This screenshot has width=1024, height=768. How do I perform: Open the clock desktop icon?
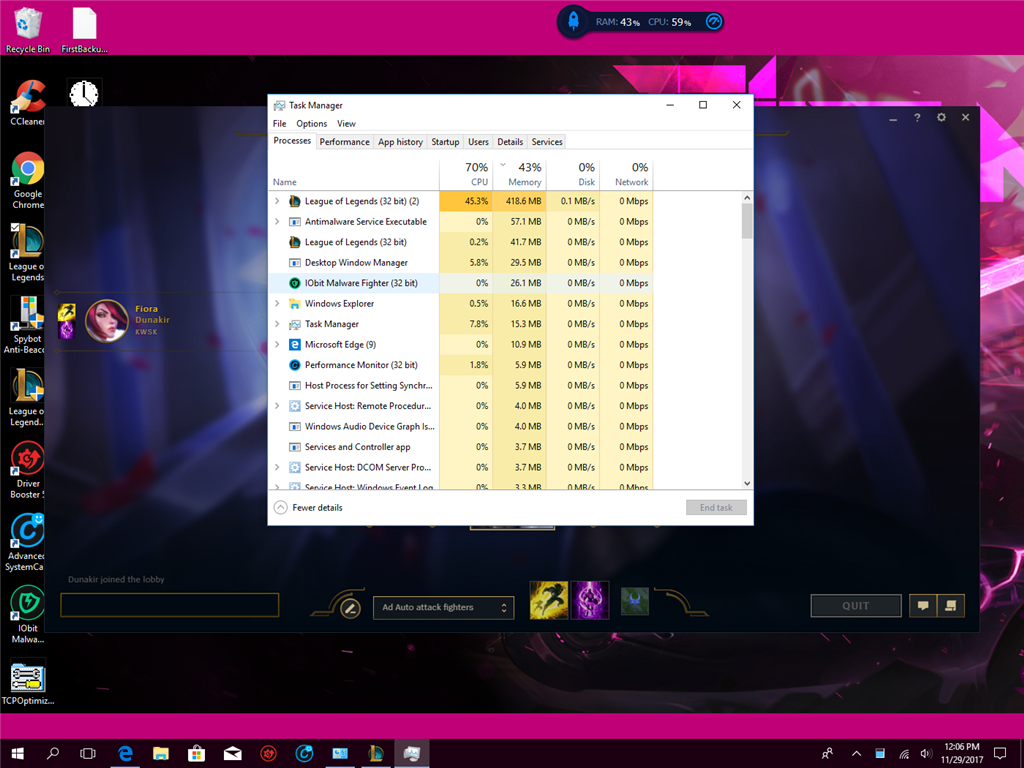(84, 95)
